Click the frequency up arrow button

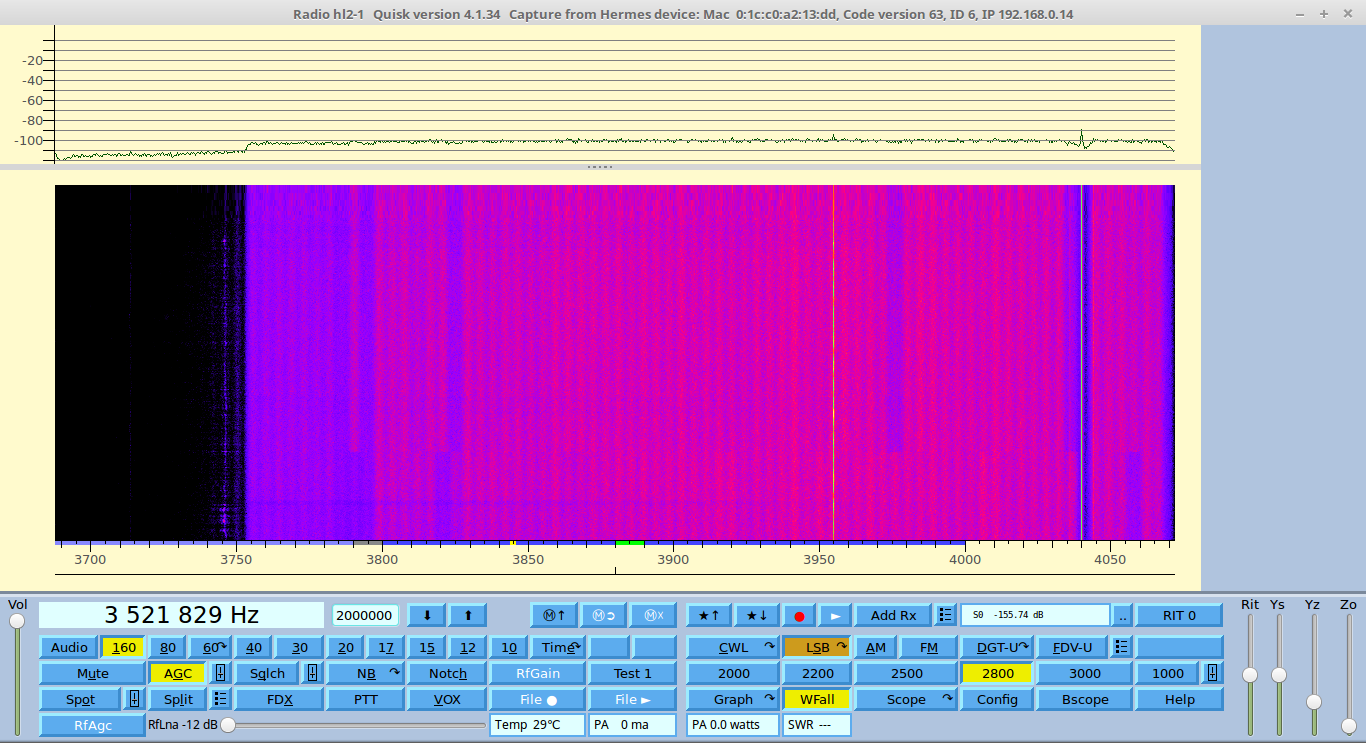[467, 615]
